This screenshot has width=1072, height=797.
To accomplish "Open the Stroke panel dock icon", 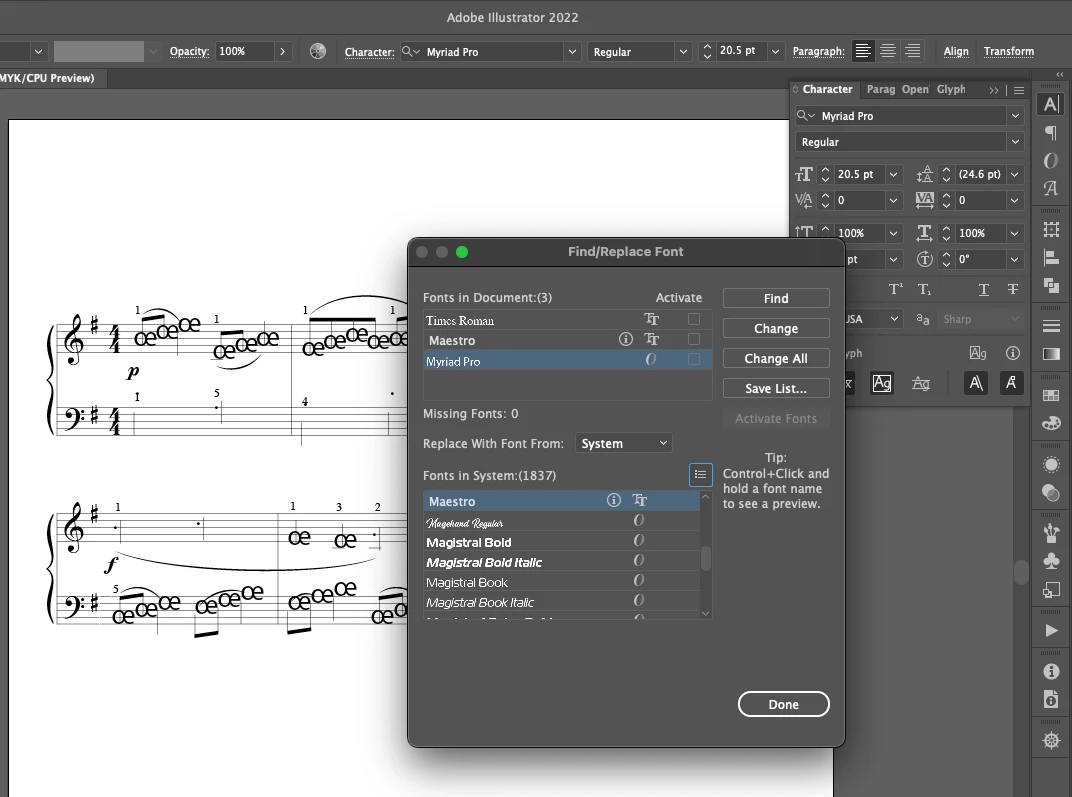I will point(1051,326).
